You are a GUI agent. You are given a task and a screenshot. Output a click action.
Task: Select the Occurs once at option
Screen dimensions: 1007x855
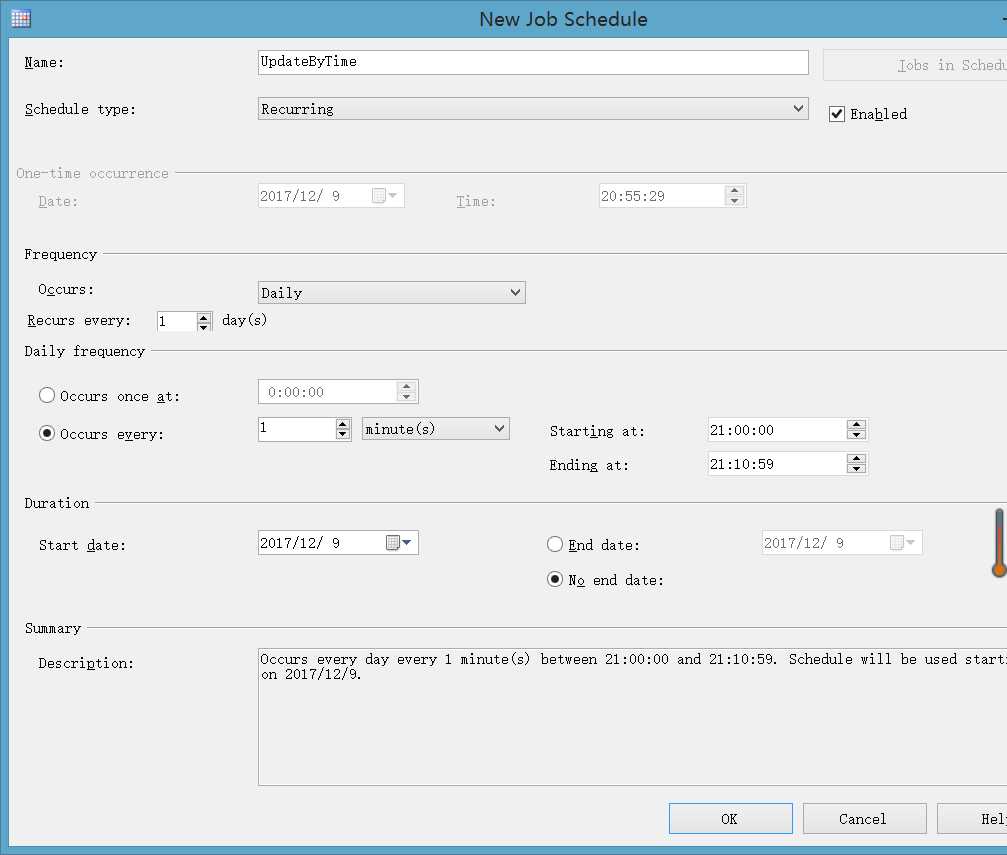47,395
